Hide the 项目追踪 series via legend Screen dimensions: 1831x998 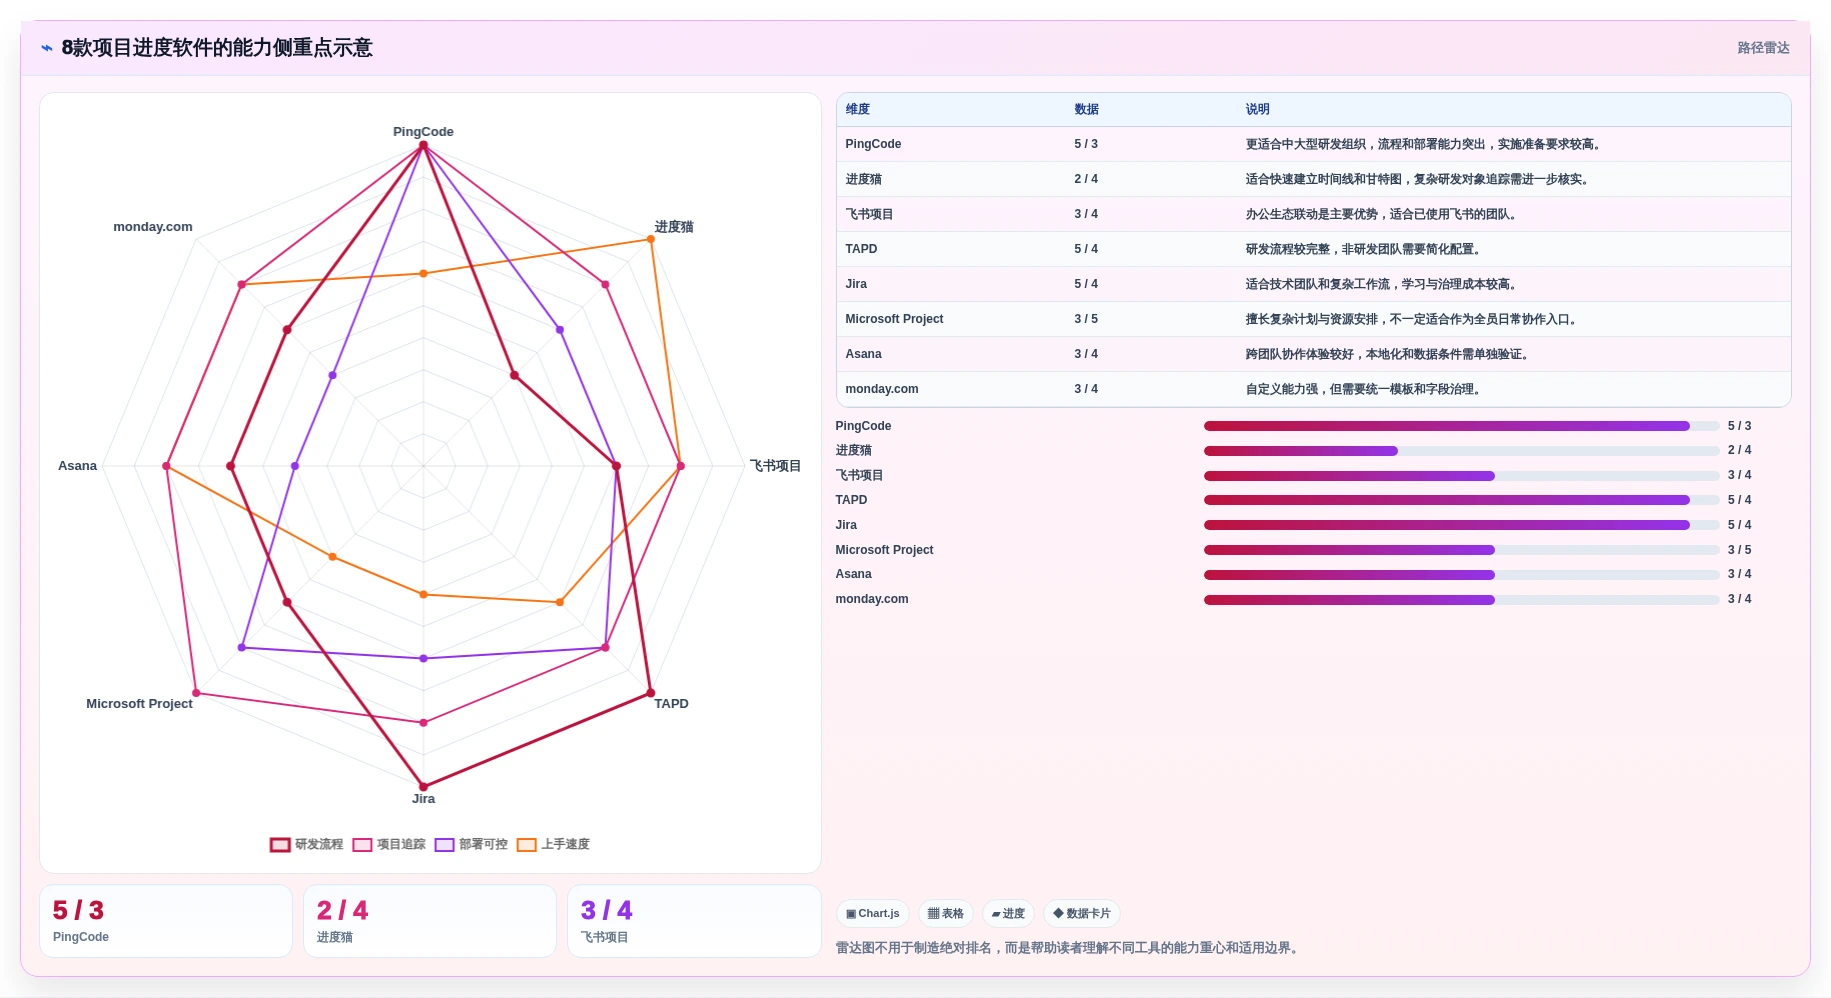click(x=389, y=844)
